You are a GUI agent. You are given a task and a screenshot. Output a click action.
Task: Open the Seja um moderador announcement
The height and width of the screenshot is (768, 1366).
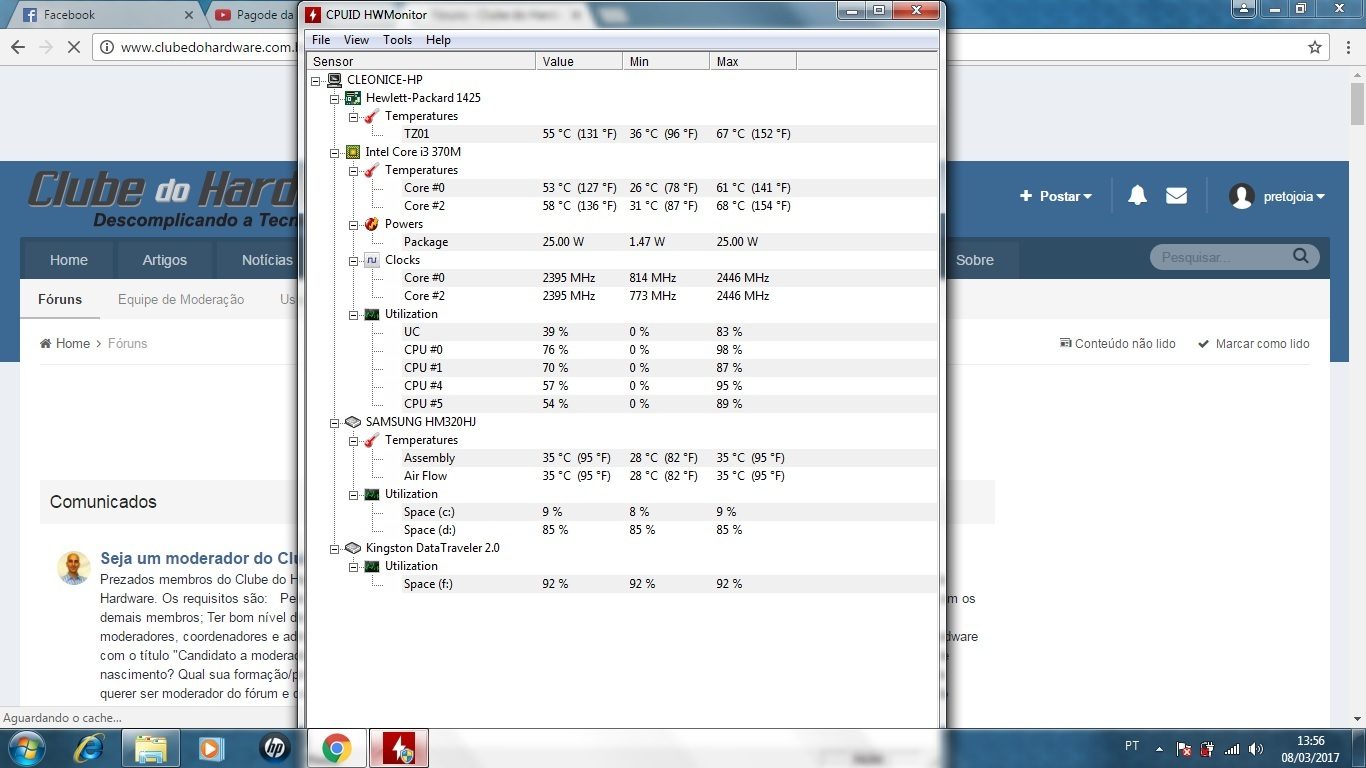(198, 558)
